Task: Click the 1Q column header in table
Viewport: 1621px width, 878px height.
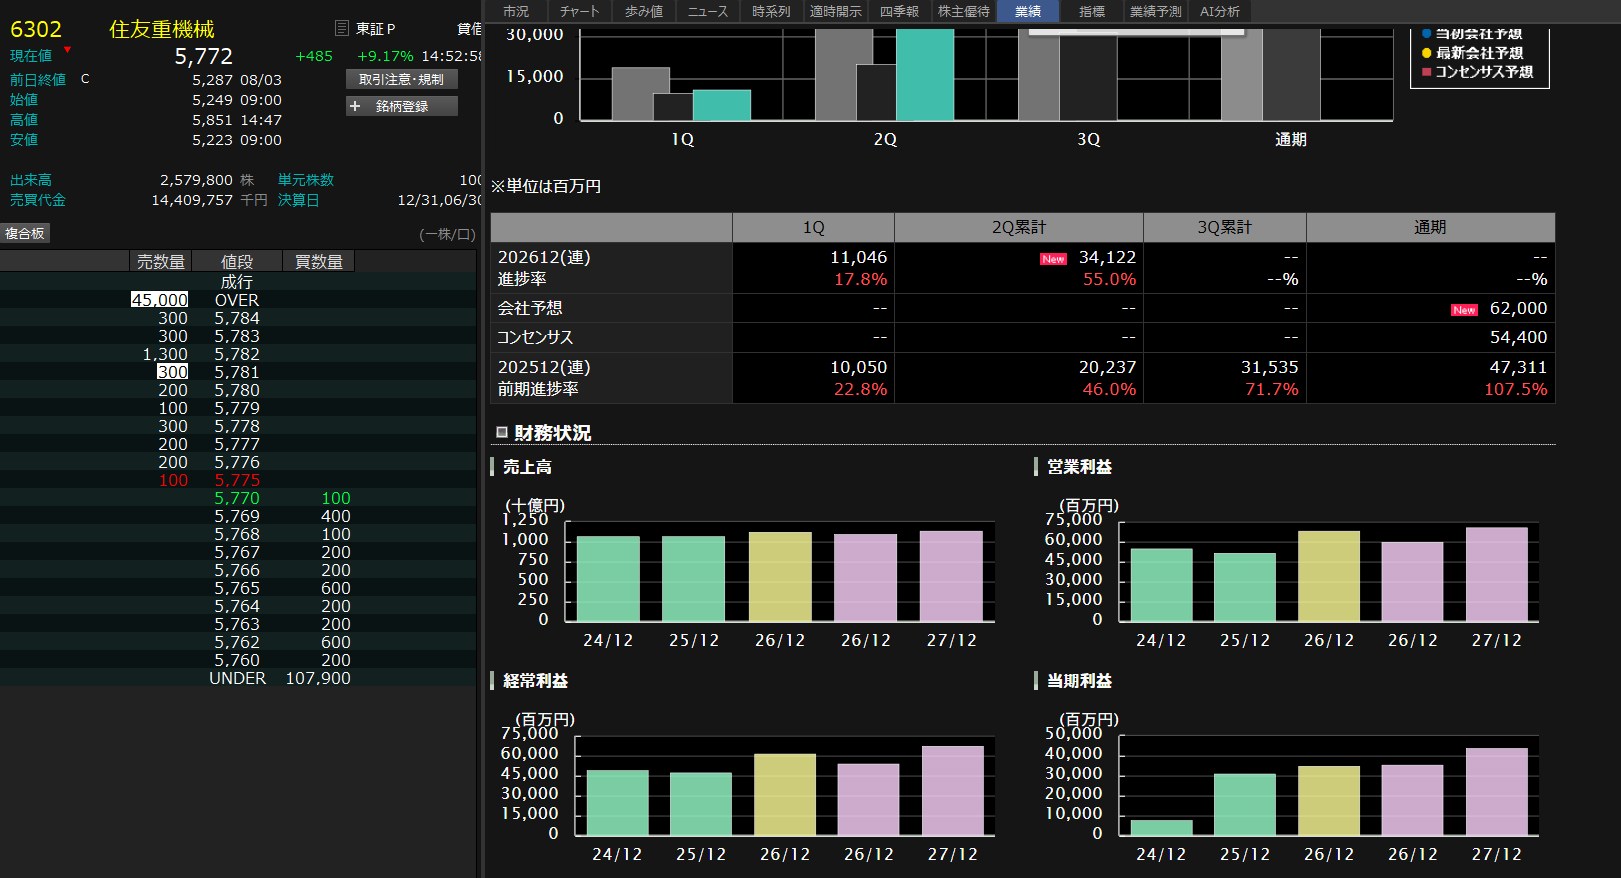Action: (813, 227)
